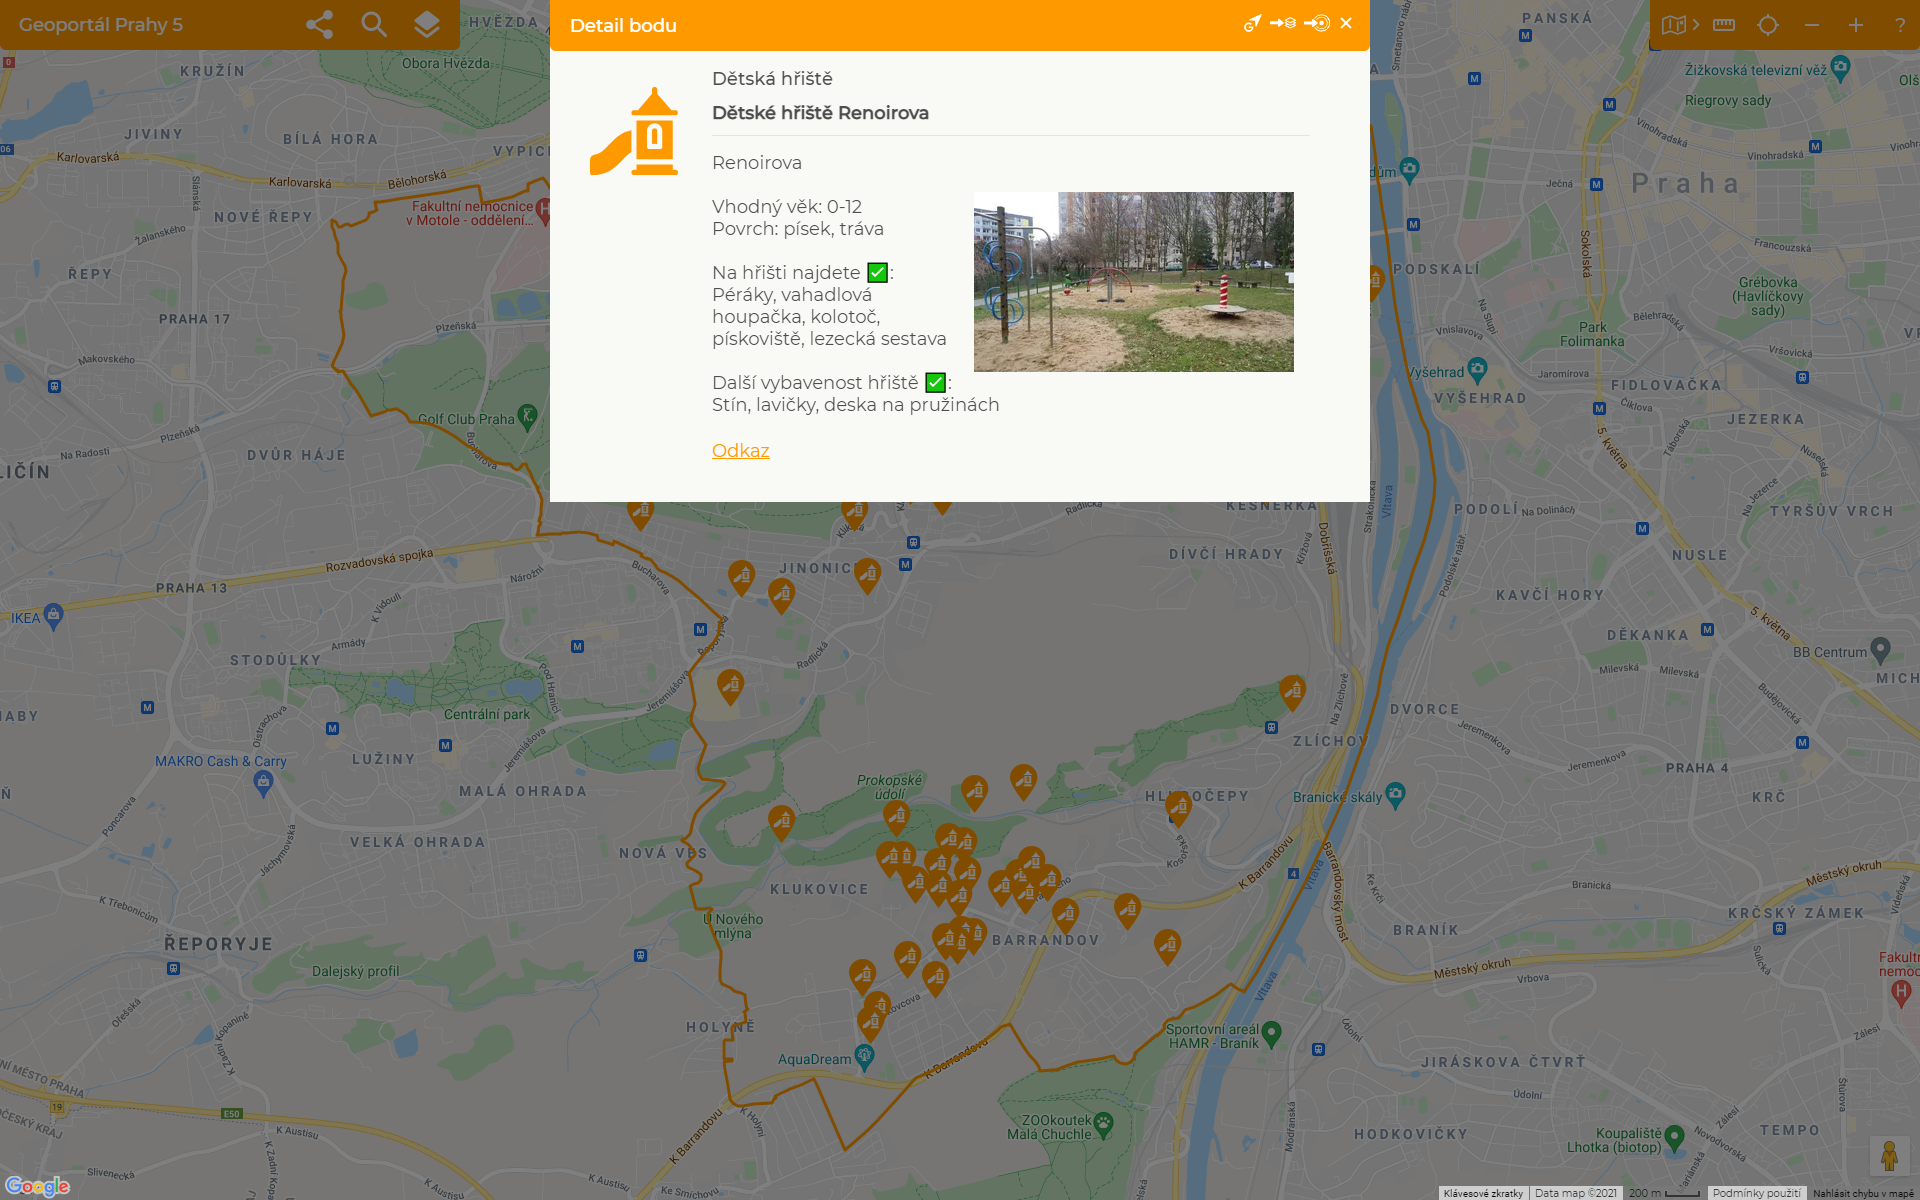Click the go-to-layer arrow icon
Screen dimensions: 1920x1200
[x=1283, y=23]
